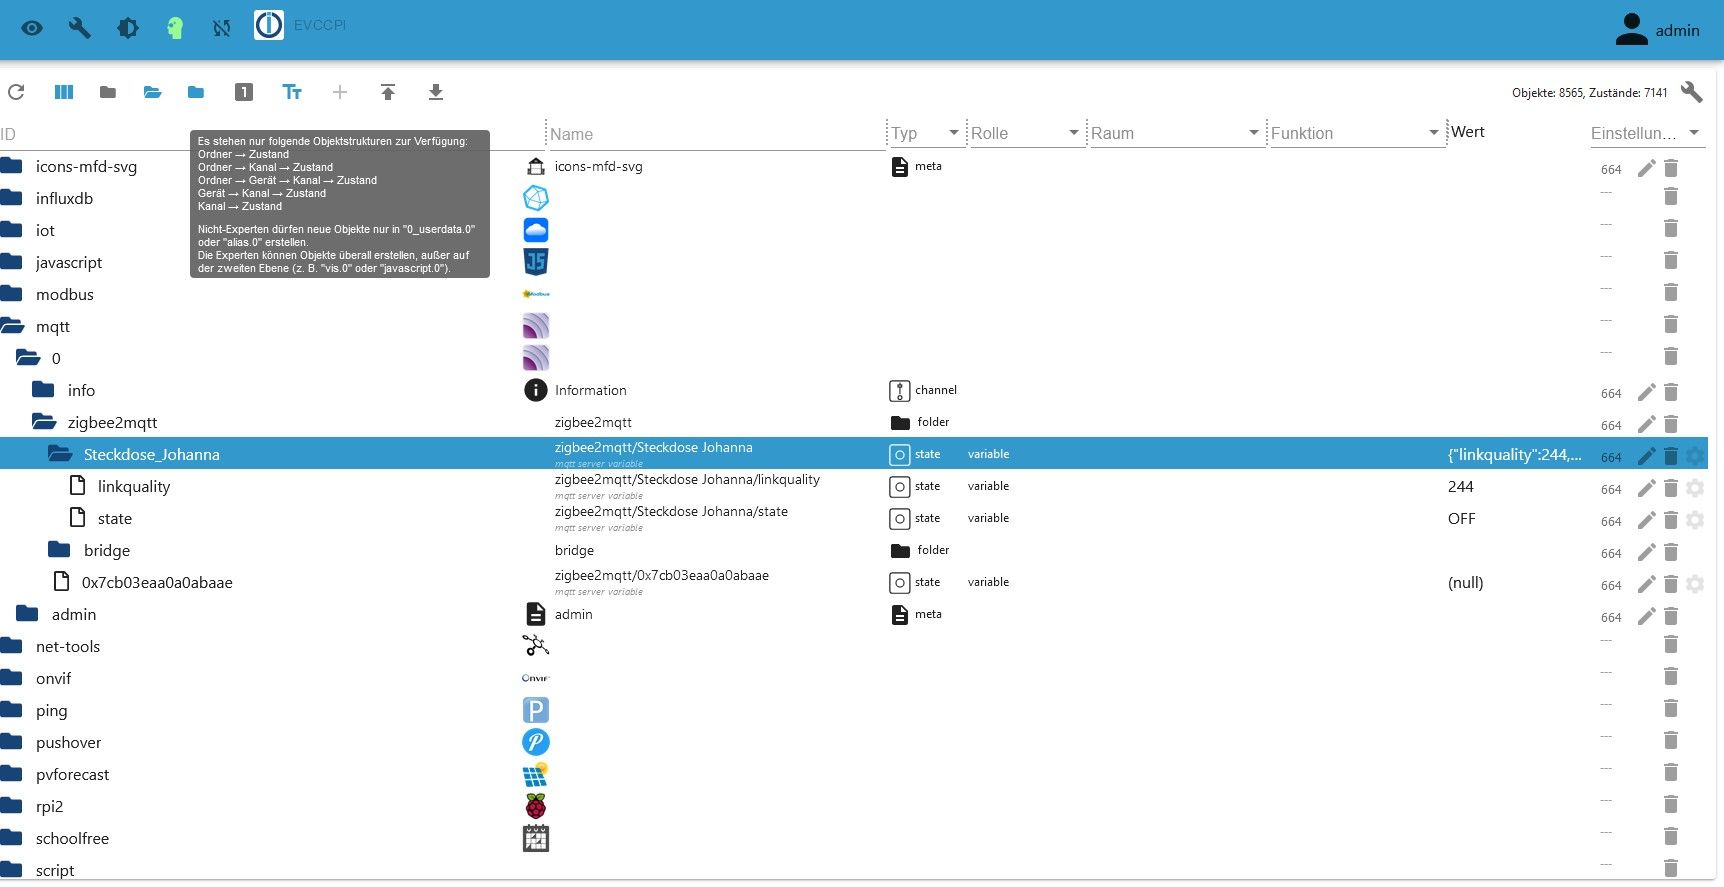Expand the pushover folder
This screenshot has width=1724, height=887.
pyautogui.click(x=11, y=742)
